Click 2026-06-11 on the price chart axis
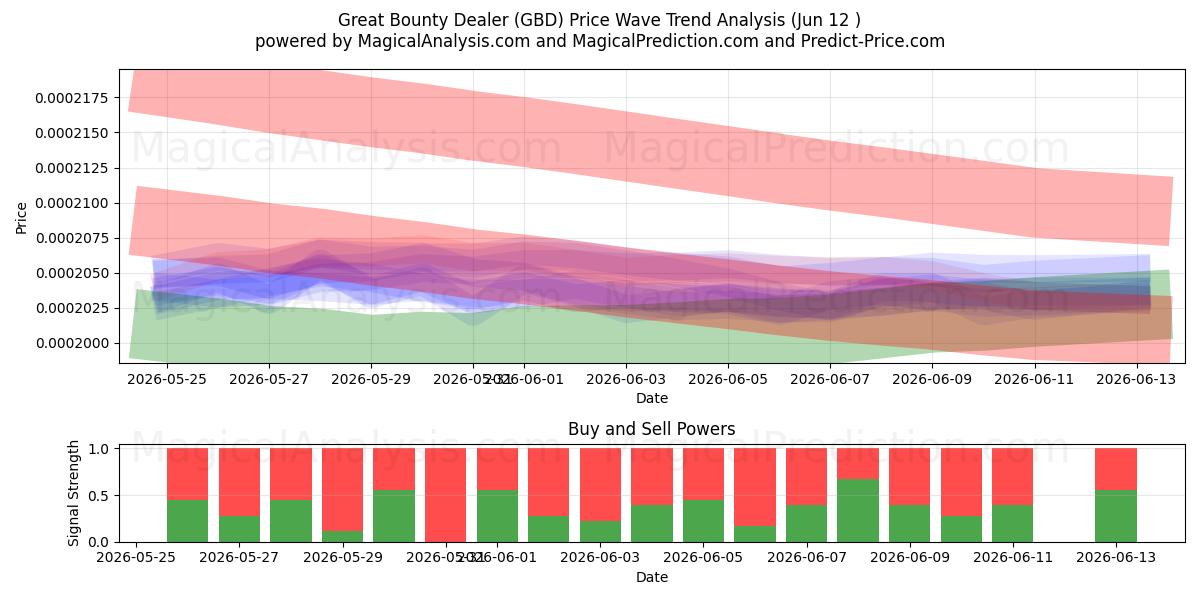The width and height of the screenshot is (1200, 600). pyautogui.click(x=1035, y=379)
